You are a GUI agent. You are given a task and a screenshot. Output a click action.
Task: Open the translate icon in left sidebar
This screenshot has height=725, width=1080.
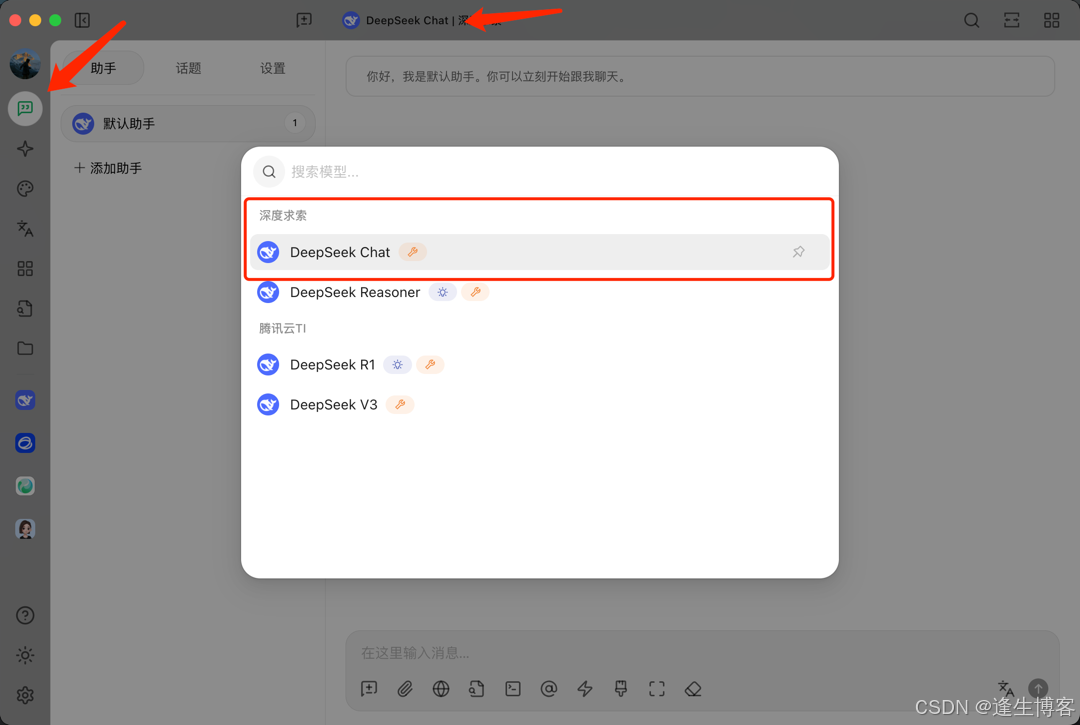(25, 229)
